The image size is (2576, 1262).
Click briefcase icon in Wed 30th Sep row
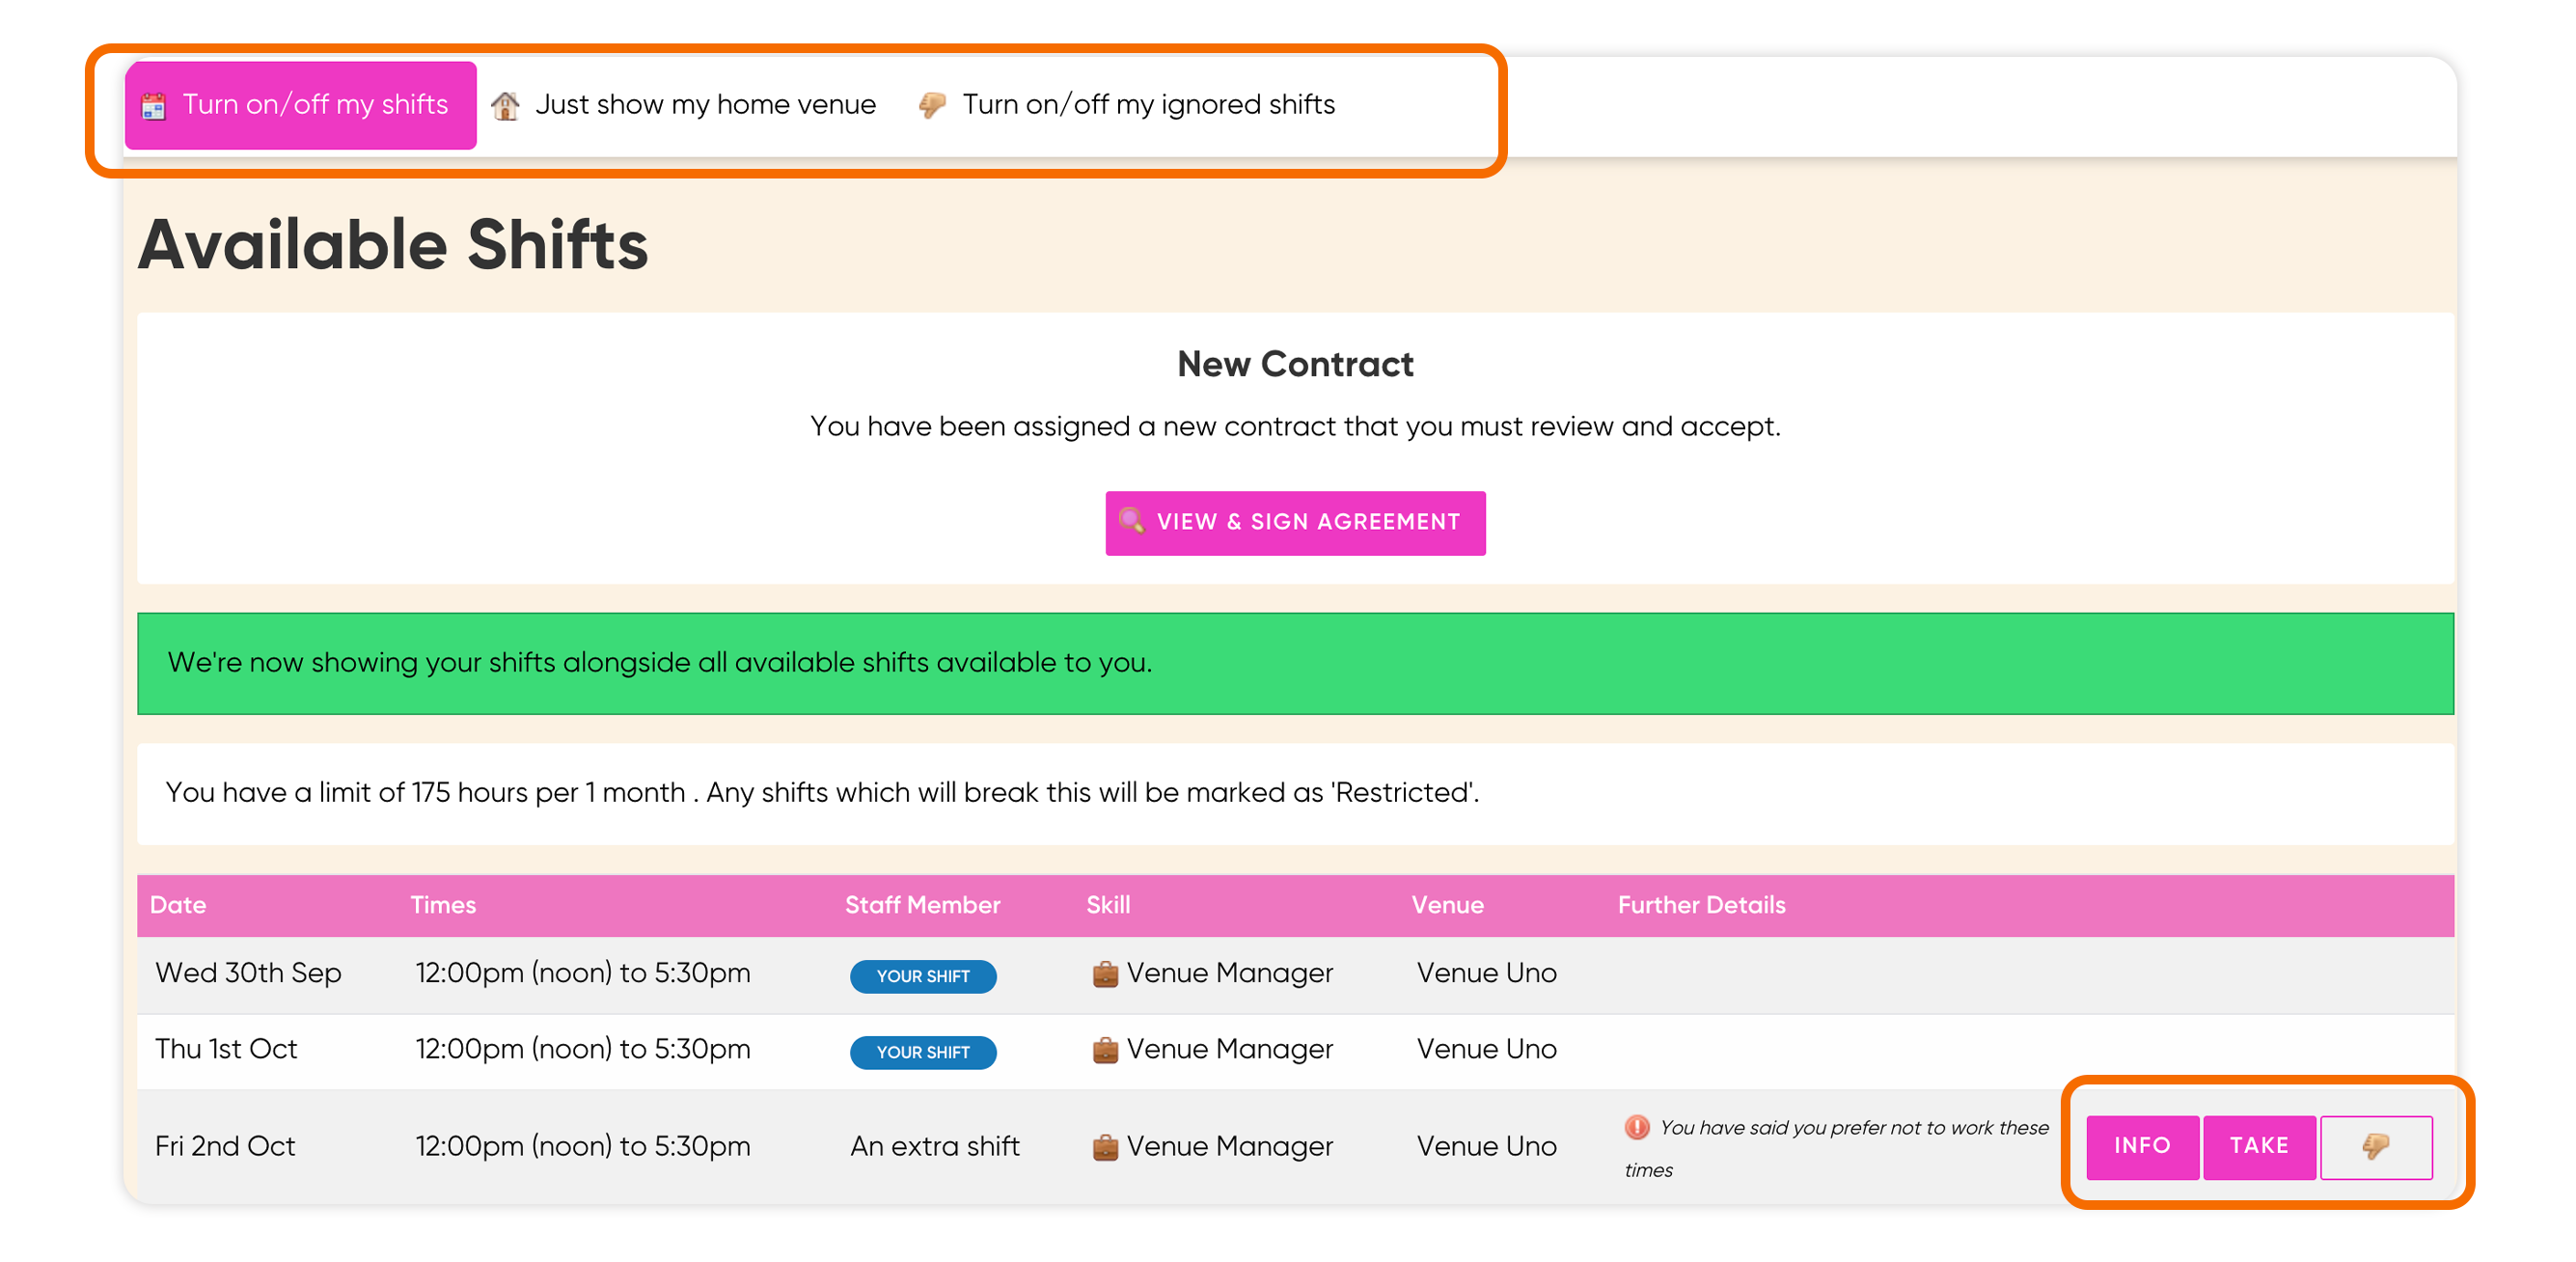pos(1105,973)
